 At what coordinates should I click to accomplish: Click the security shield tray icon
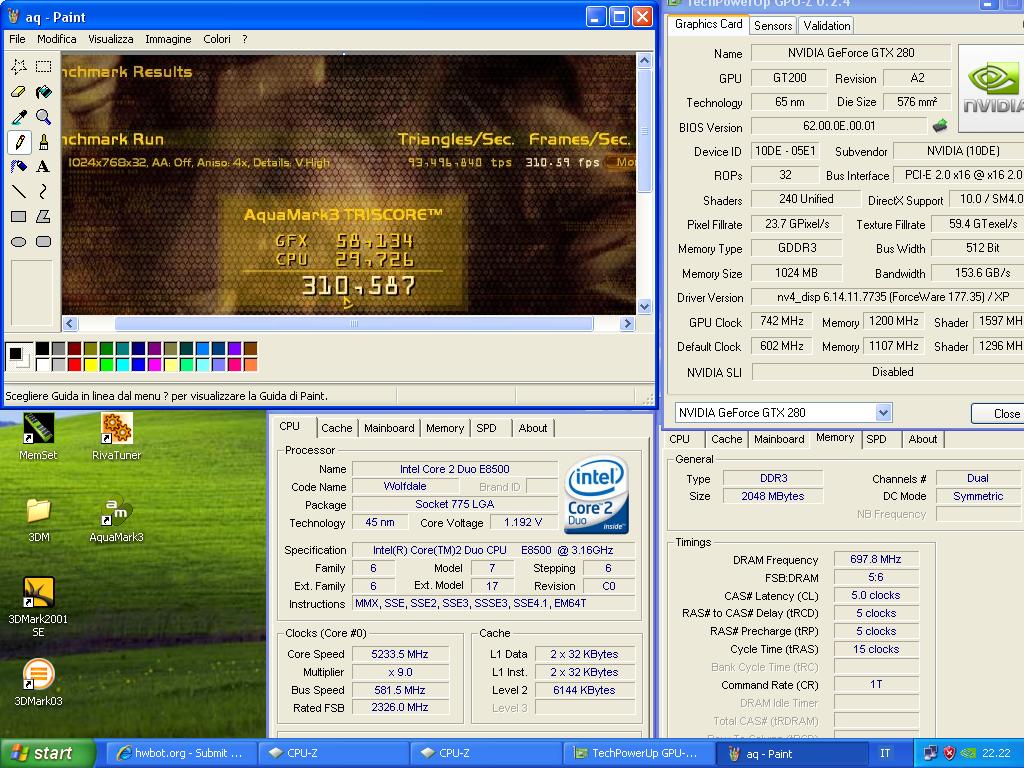click(x=950, y=753)
